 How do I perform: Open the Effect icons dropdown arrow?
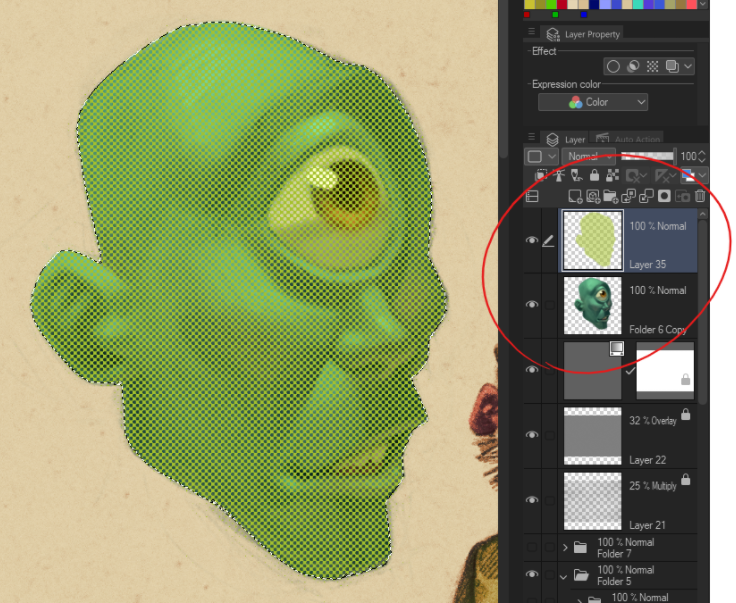pos(688,66)
